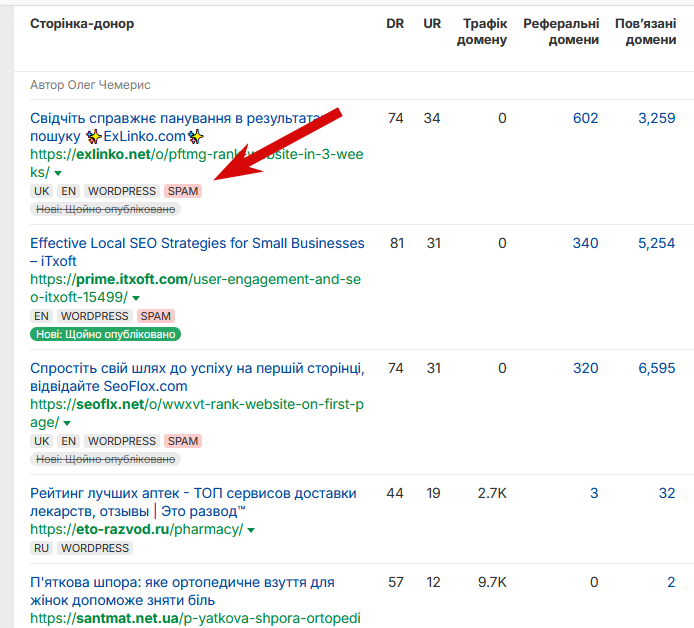Open the П'яткова шпора title link
The image size is (694, 628).
tap(182, 591)
